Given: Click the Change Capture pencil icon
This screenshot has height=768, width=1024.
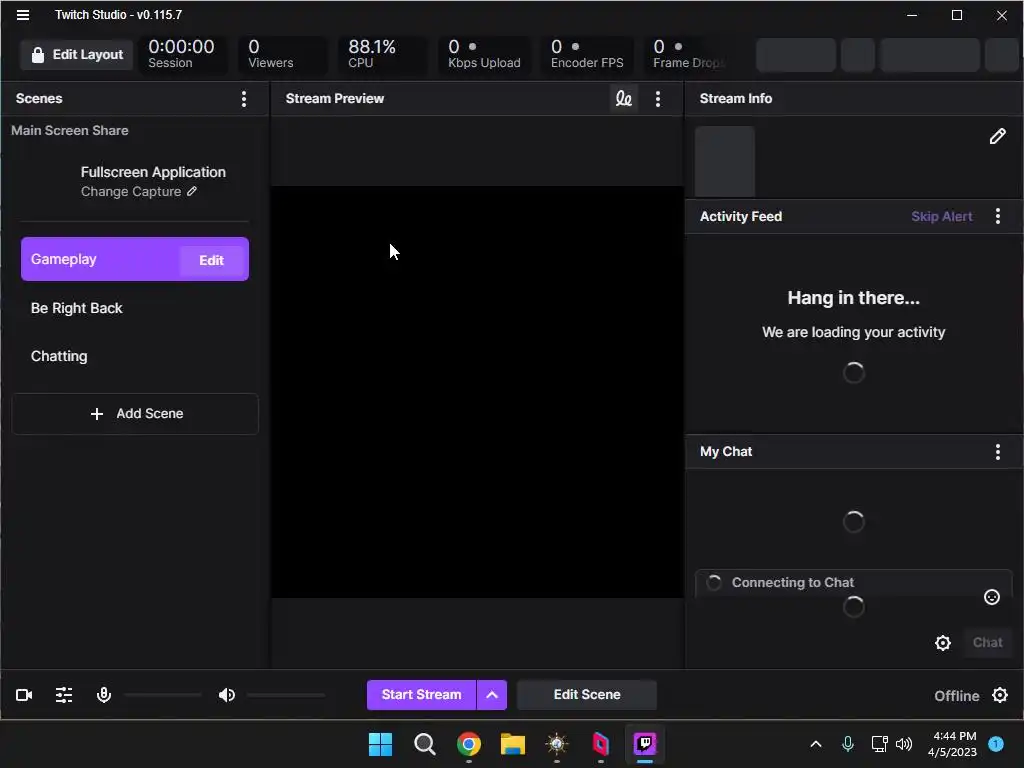Looking at the screenshot, I should (x=192, y=191).
